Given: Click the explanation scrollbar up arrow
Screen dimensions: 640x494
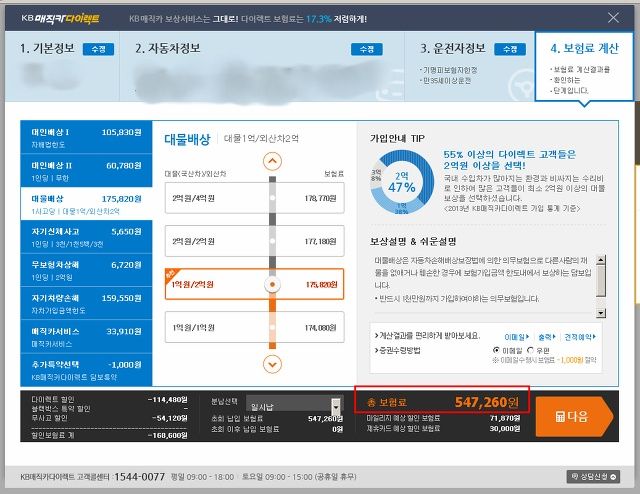Looking at the screenshot, I should pyautogui.click(x=601, y=260).
